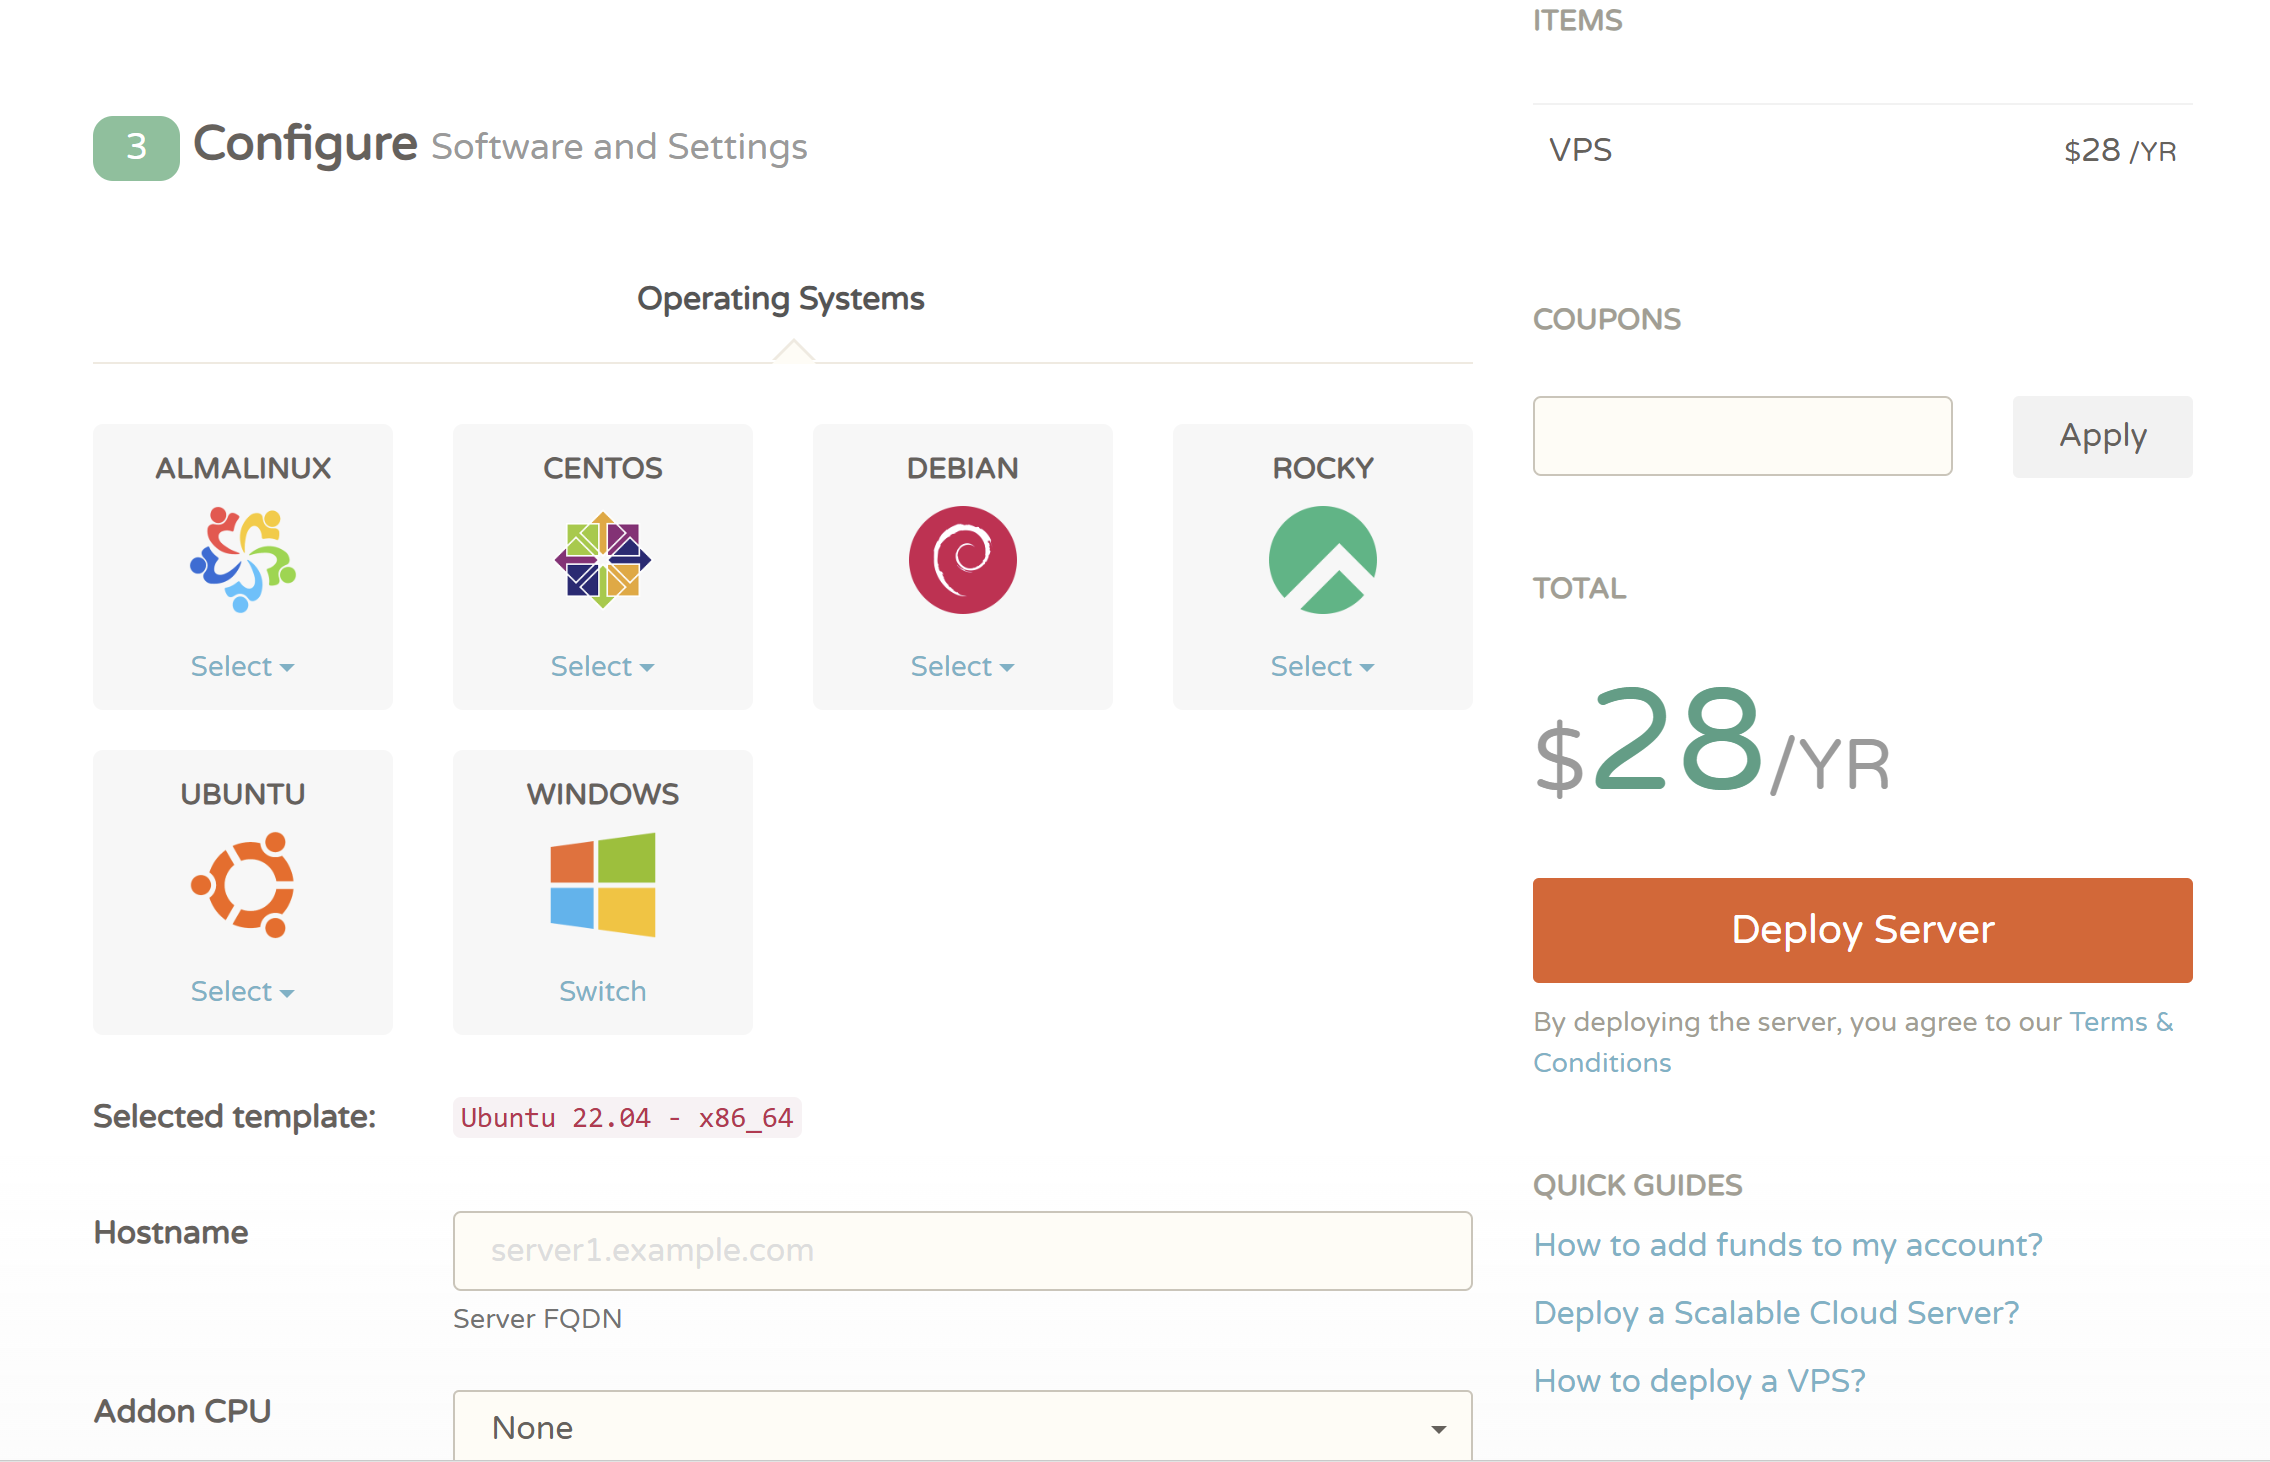Viewport: 2270px width, 1462px height.
Task: Click the Addon CPU label
Action: (183, 1411)
